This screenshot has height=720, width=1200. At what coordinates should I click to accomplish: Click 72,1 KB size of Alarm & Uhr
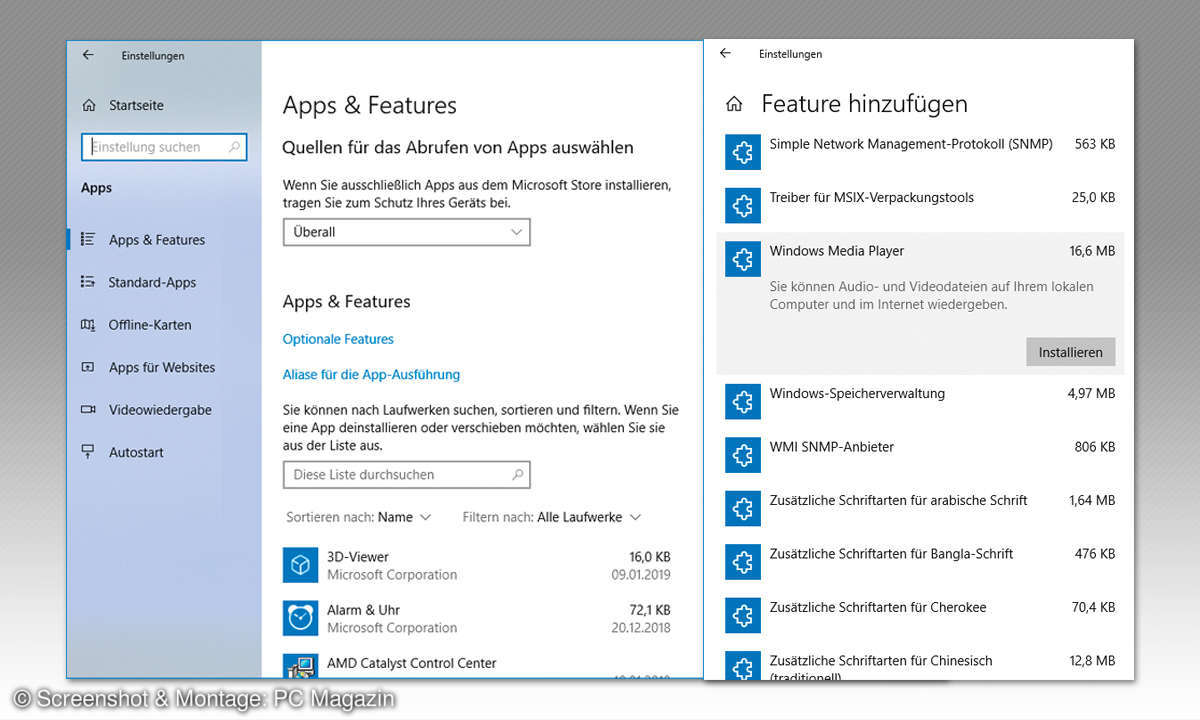click(x=650, y=610)
